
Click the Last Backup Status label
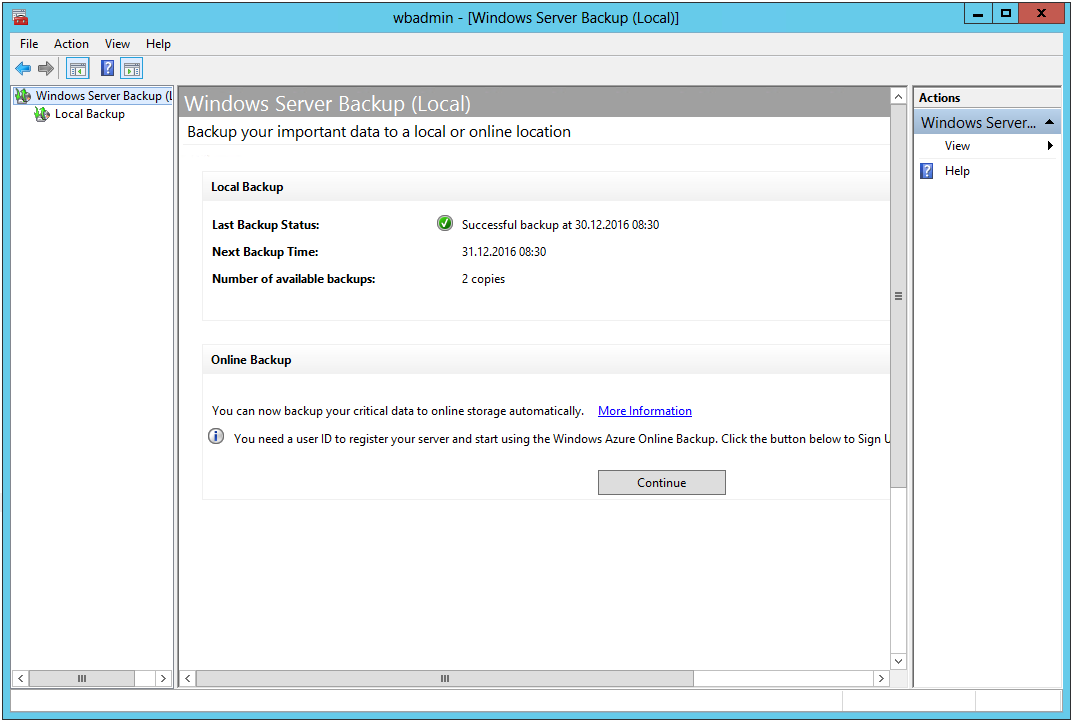point(265,225)
